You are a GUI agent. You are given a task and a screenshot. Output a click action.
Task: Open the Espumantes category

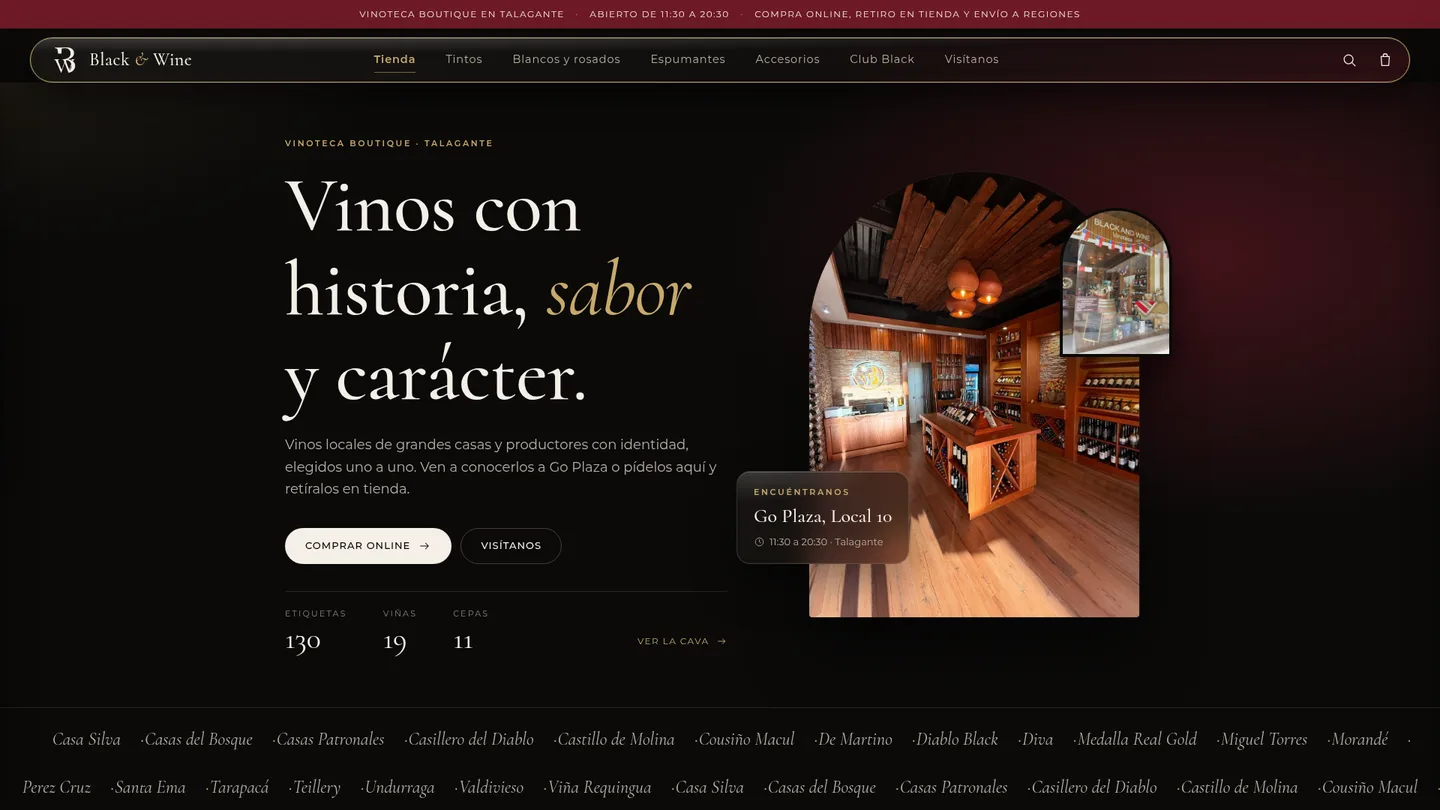(688, 59)
